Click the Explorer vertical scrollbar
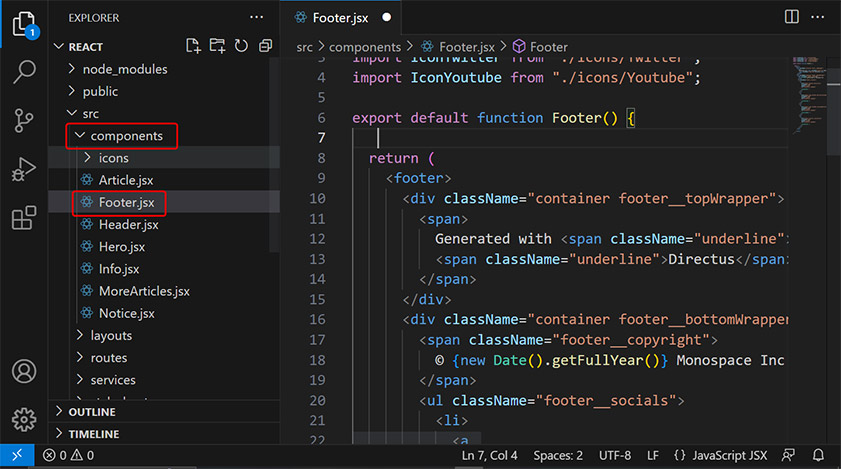This screenshot has height=469, width=841. point(274,156)
